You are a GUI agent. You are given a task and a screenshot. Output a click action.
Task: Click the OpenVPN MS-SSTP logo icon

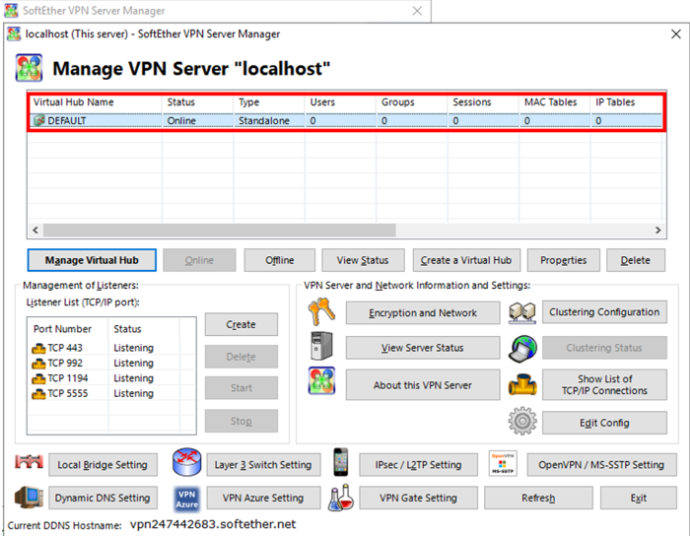click(x=502, y=464)
